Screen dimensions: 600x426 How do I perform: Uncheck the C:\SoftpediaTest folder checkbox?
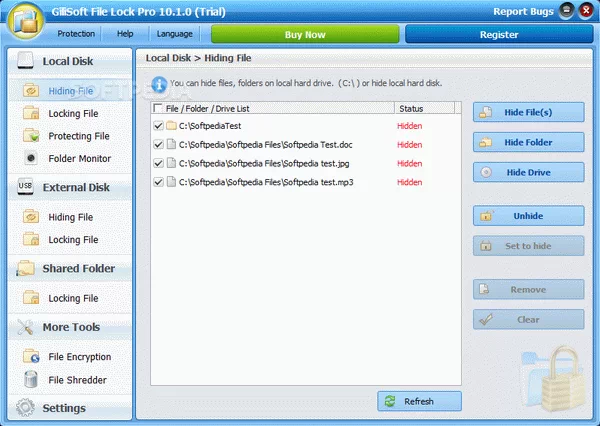click(159, 126)
